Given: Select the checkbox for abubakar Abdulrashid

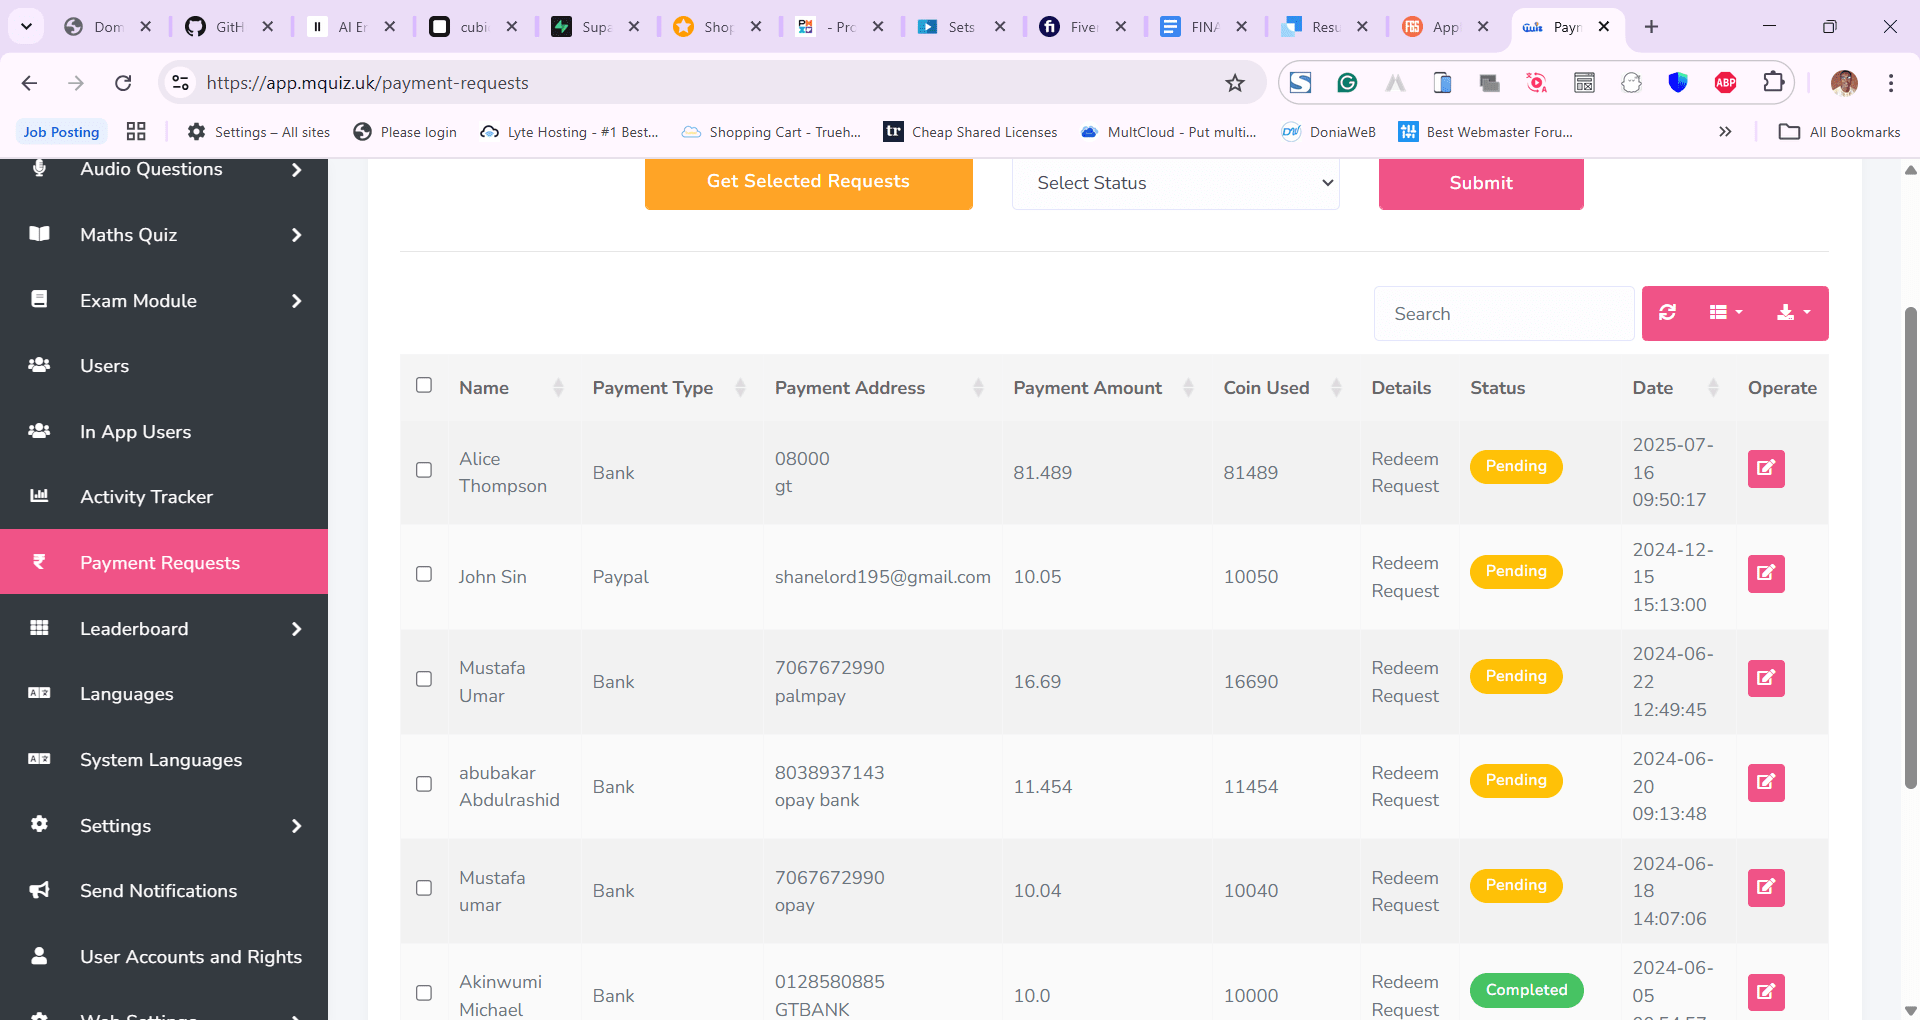Looking at the screenshot, I should (424, 784).
